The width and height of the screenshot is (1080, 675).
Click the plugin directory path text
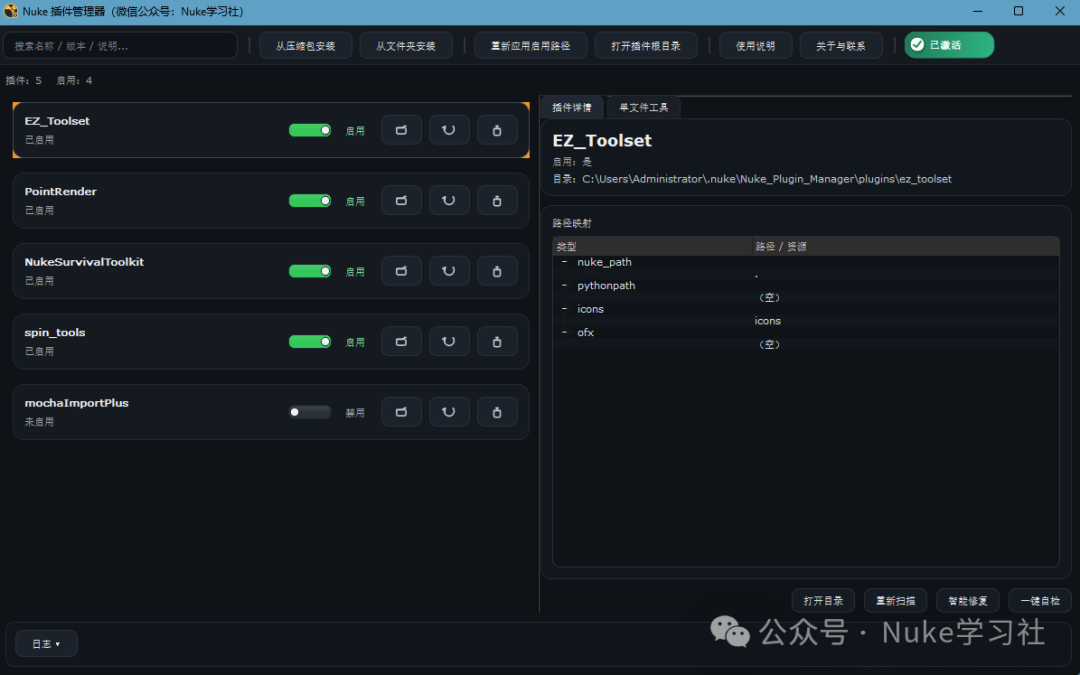click(767, 179)
